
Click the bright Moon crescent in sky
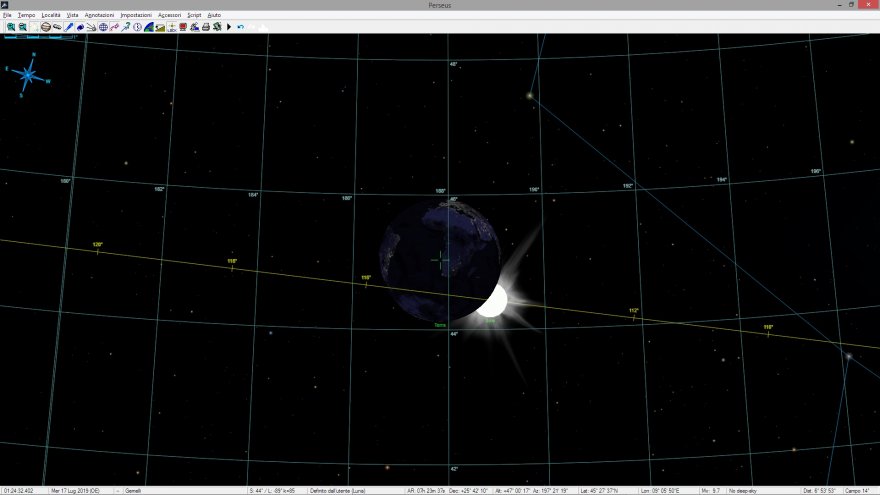click(x=492, y=301)
